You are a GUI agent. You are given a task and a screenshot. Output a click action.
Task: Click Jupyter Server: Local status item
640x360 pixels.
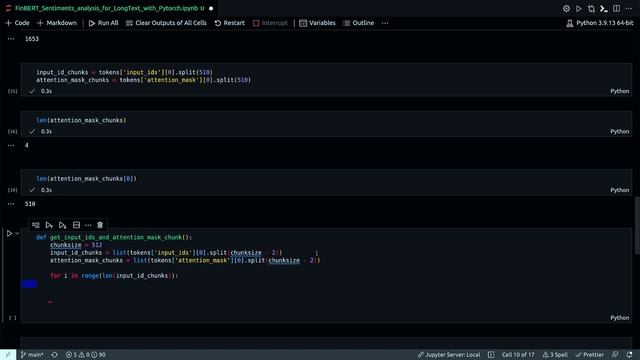pos(449,355)
